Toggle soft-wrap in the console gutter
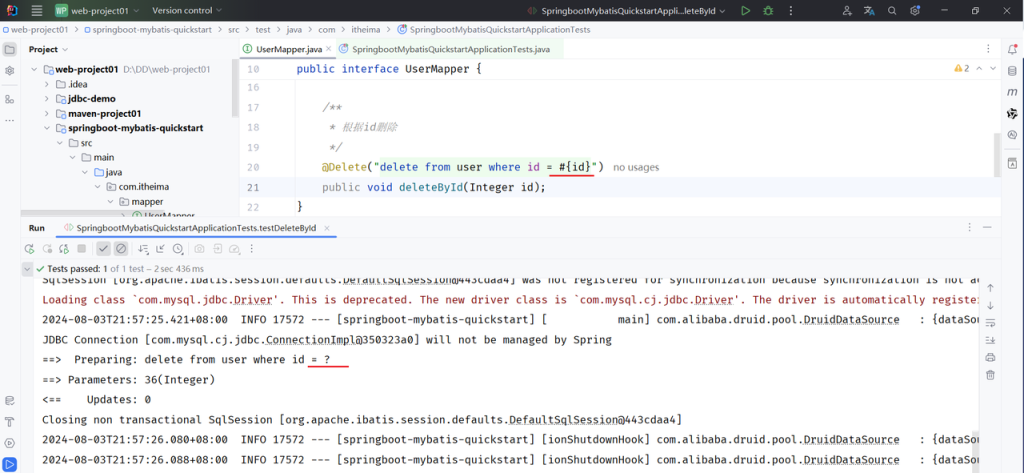The width and height of the screenshot is (1024, 473). click(x=990, y=323)
